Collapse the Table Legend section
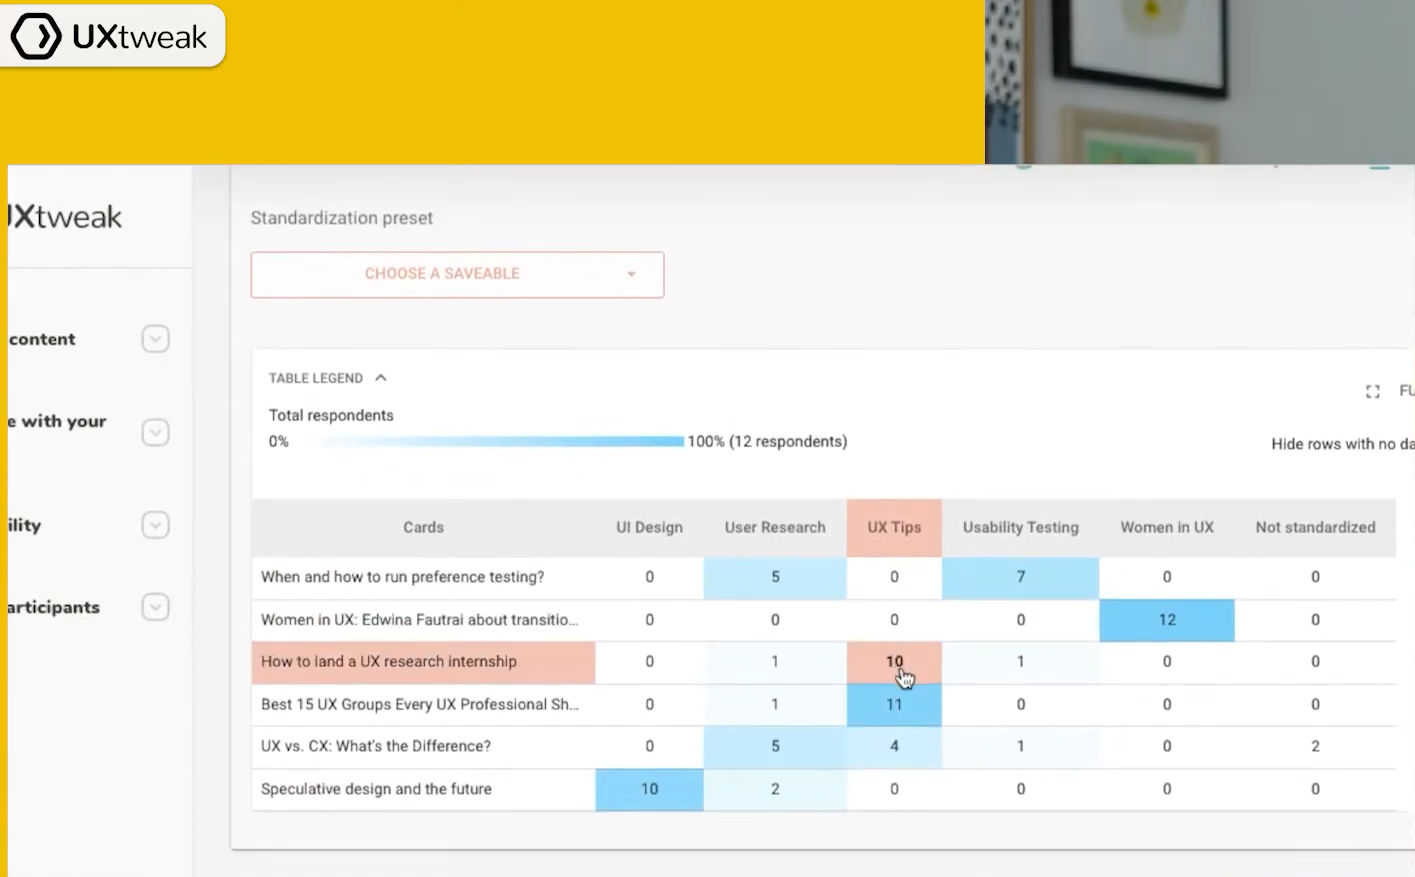The image size is (1415, 877). 327,378
